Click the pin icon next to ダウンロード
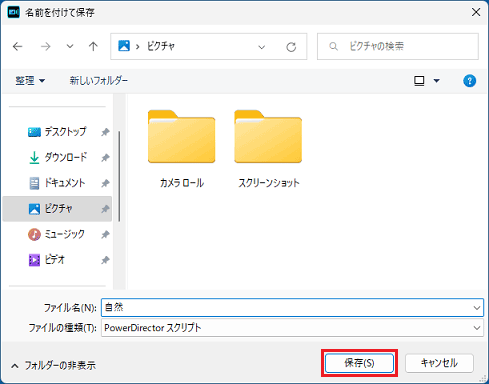 pyautogui.click(x=105, y=158)
